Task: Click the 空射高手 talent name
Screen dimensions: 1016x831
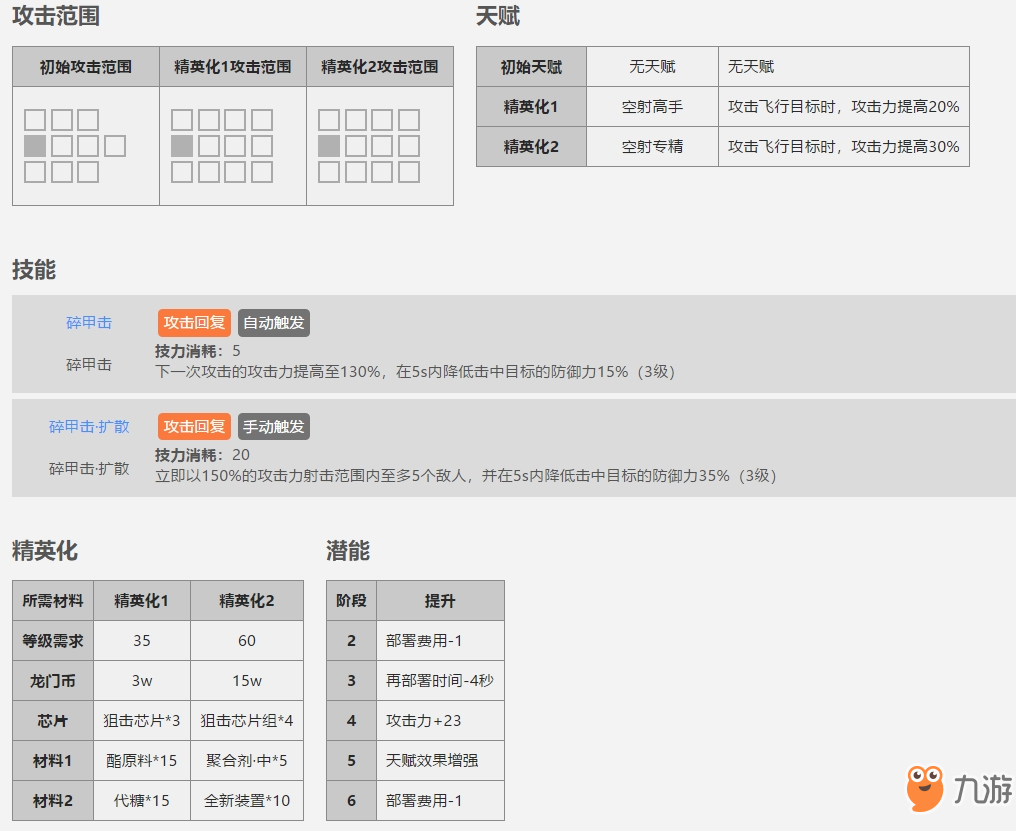Action: click(652, 107)
